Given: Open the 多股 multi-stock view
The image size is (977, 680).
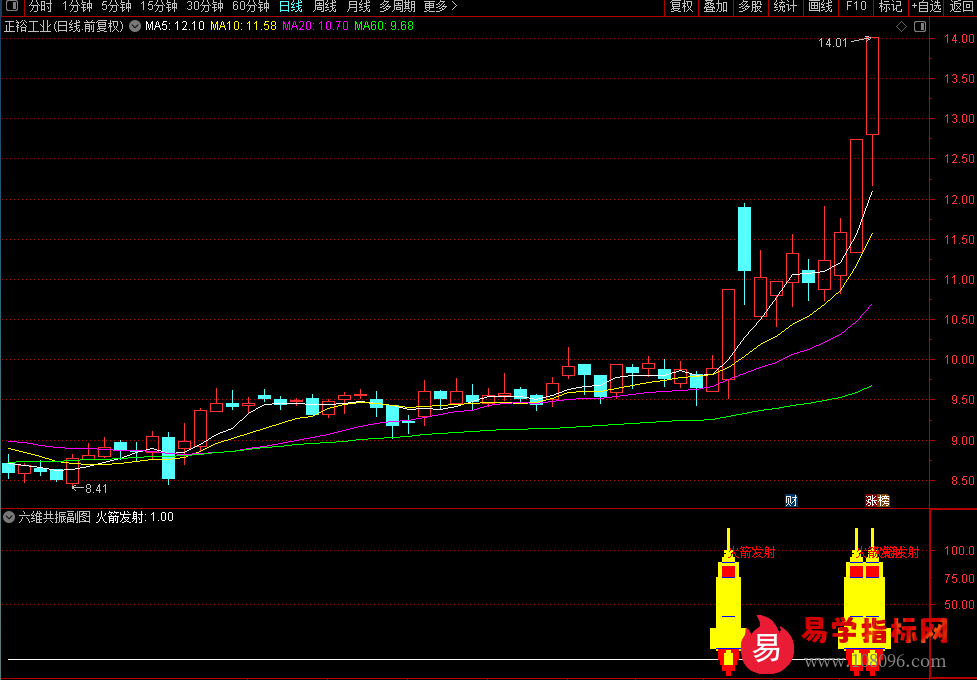Looking at the screenshot, I should [750, 7].
